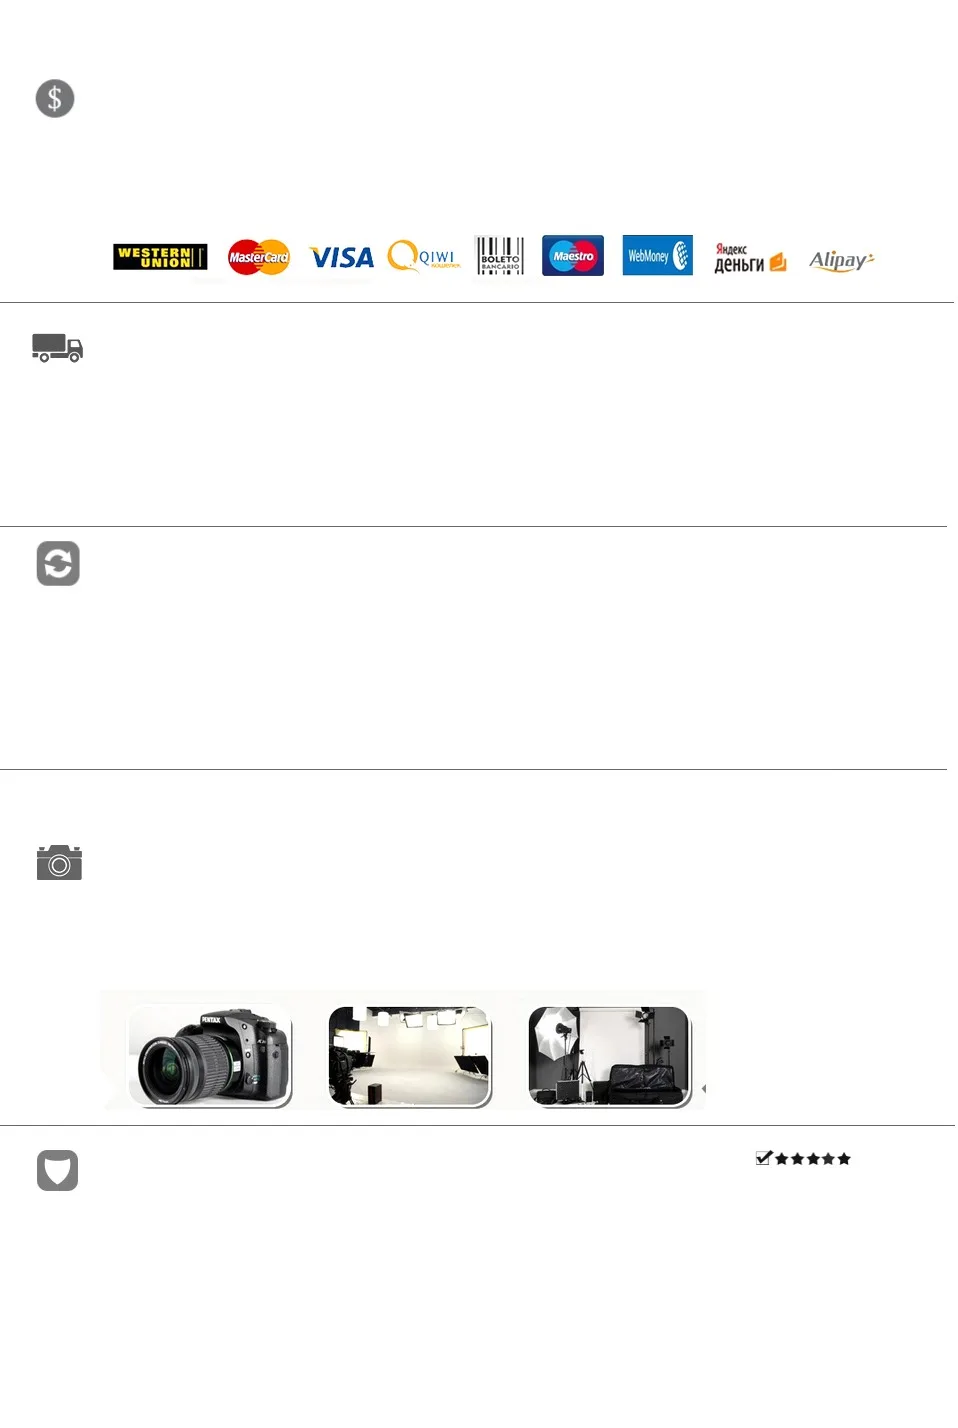Click small arrow right of studio thumbnails

pos(704,1088)
